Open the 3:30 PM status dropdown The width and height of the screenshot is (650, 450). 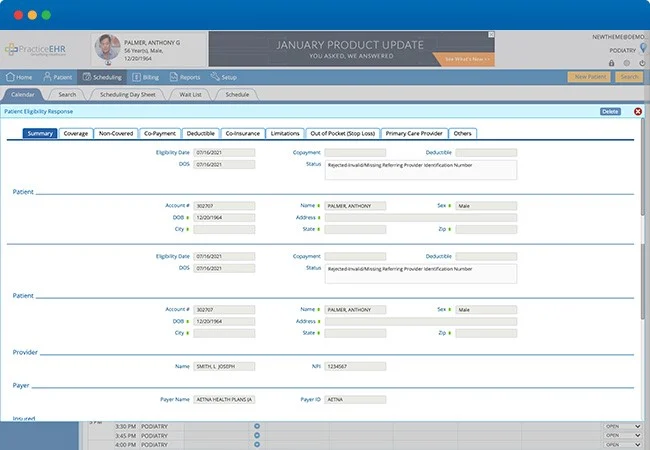point(622,427)
